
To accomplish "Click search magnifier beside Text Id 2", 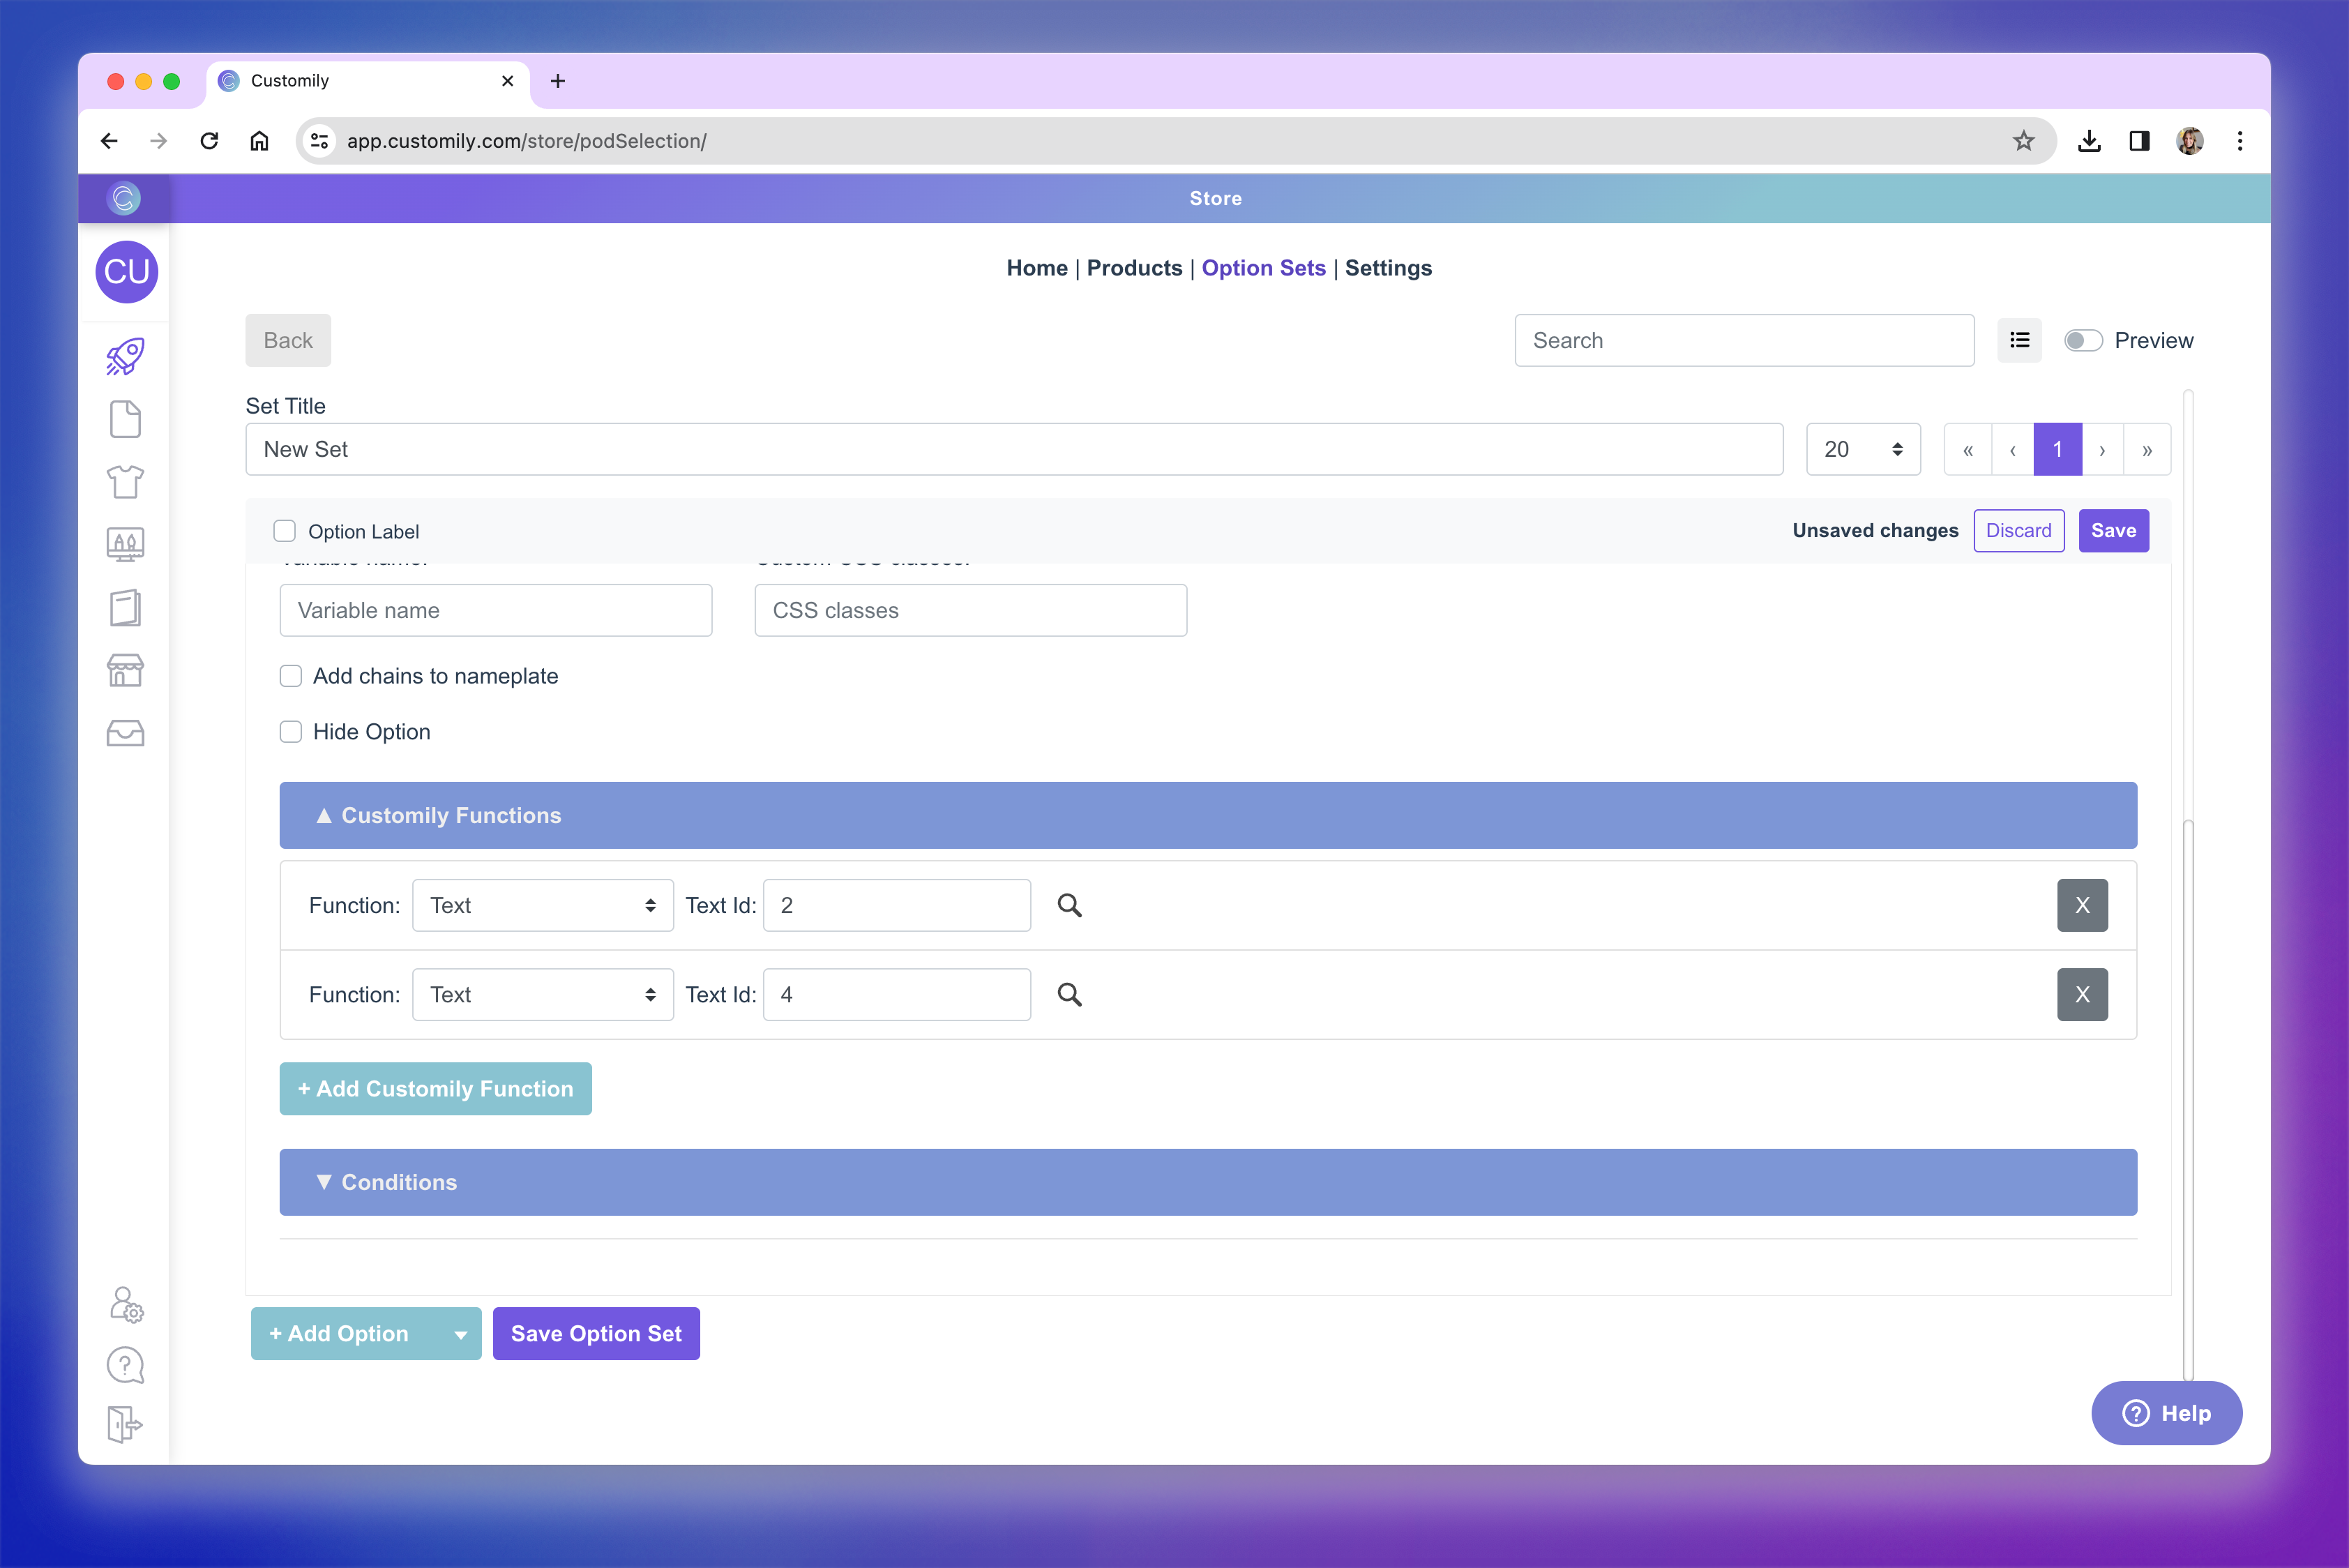I will tap(1069, 905).
